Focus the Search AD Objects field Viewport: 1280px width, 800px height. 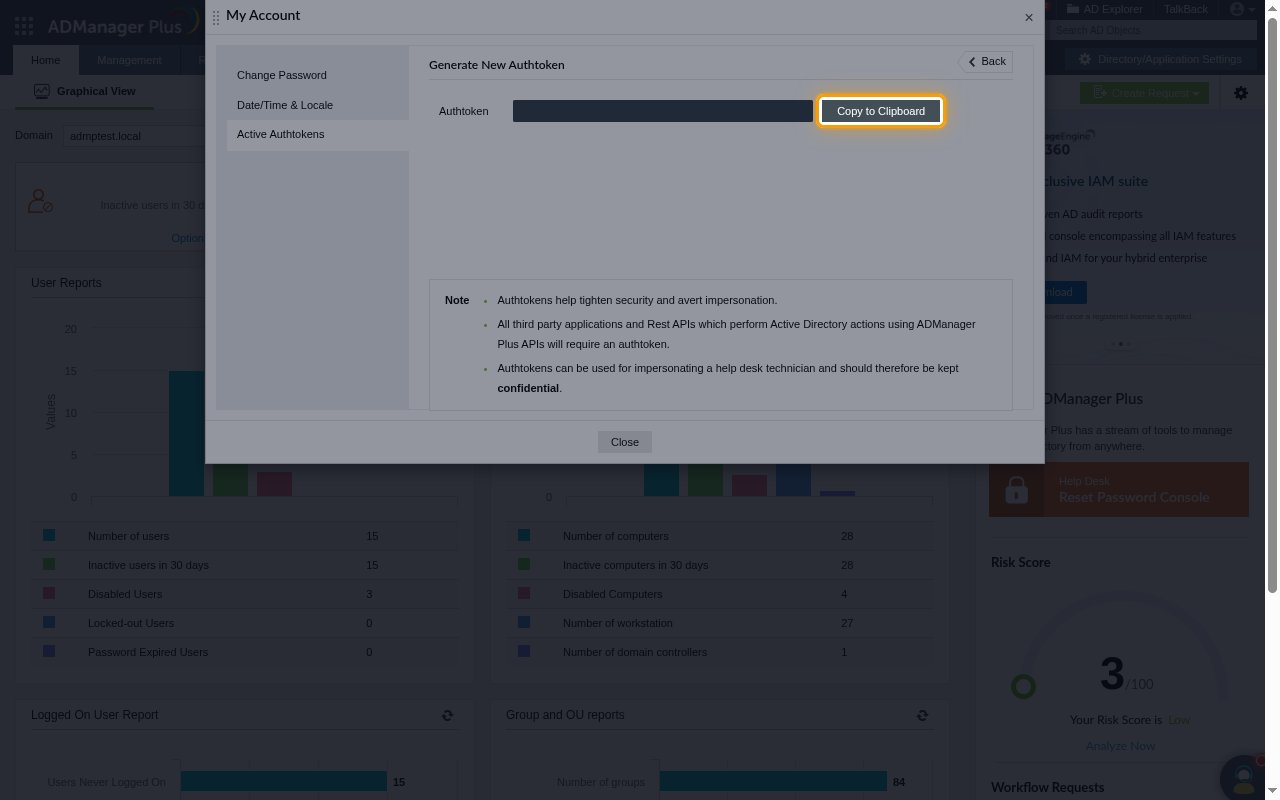[x=1154, y=30]
